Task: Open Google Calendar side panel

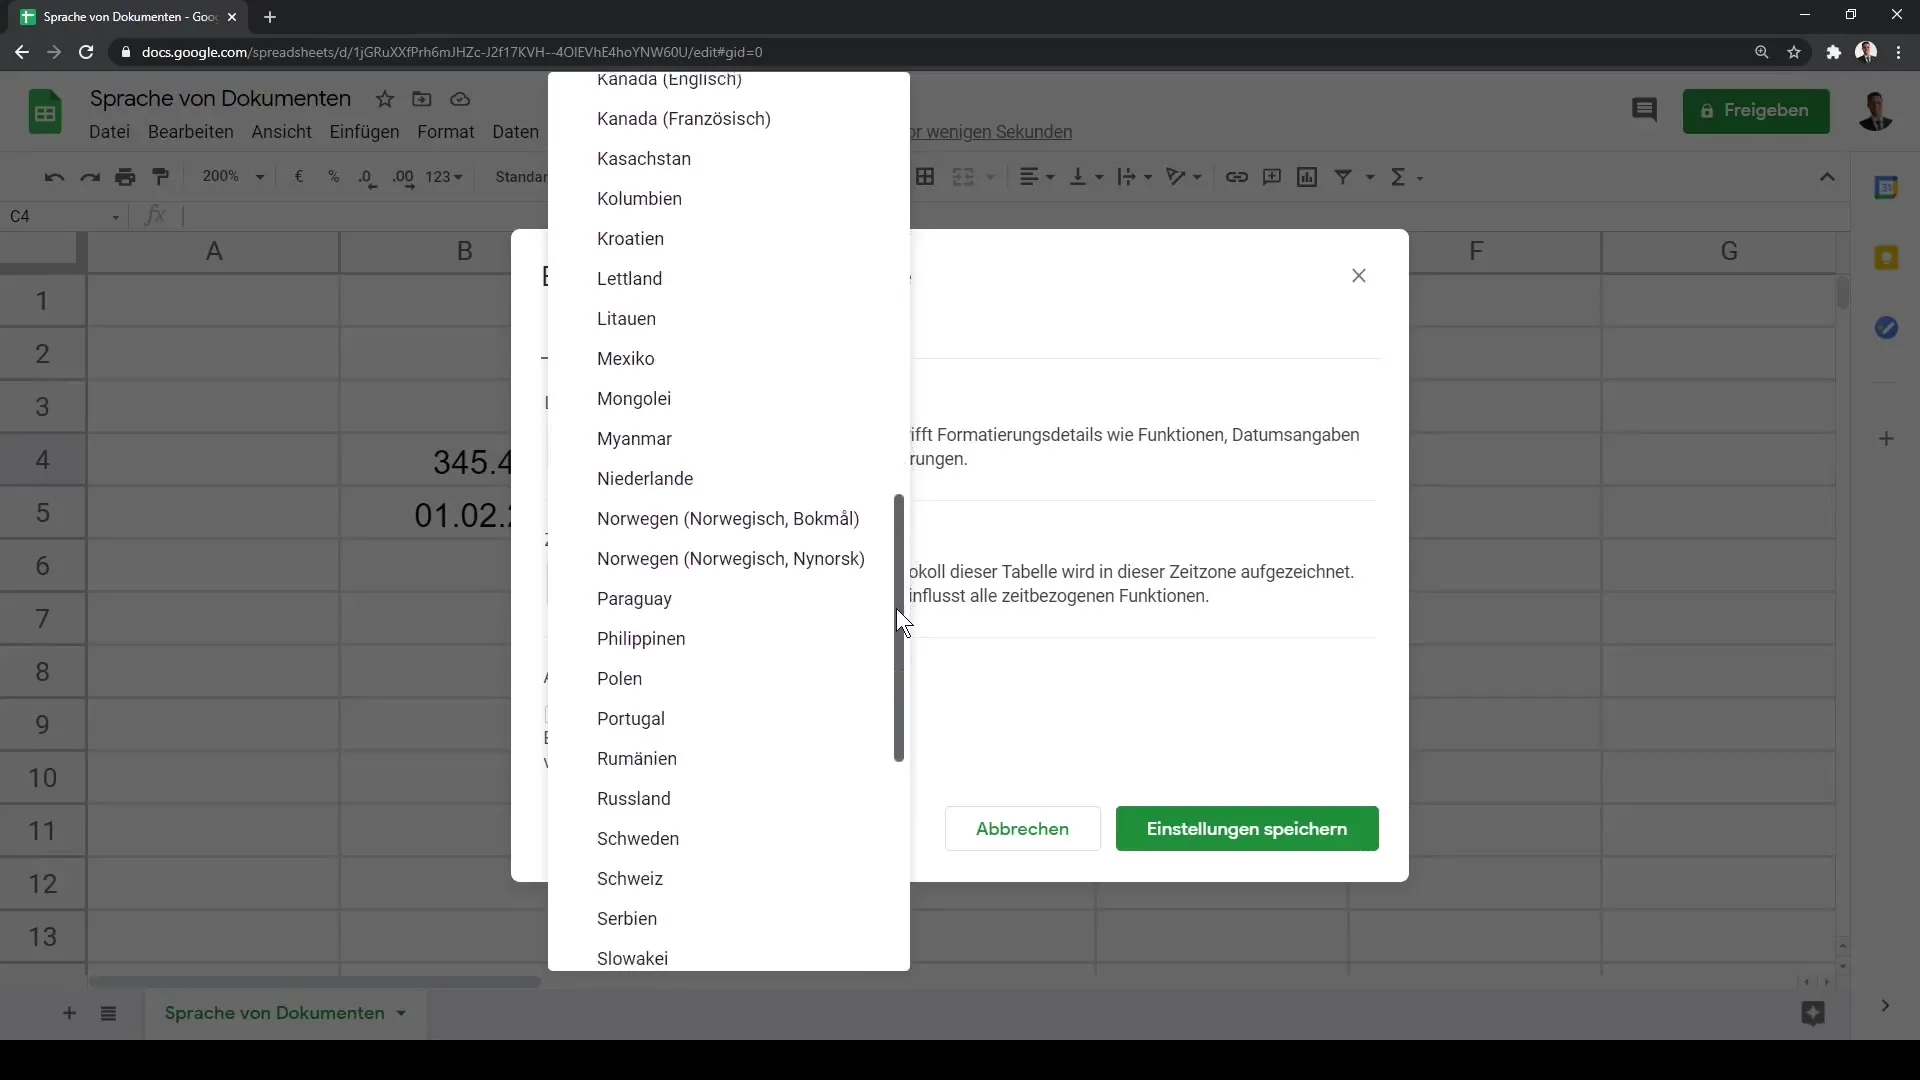Action: [x=1886, y=187]
